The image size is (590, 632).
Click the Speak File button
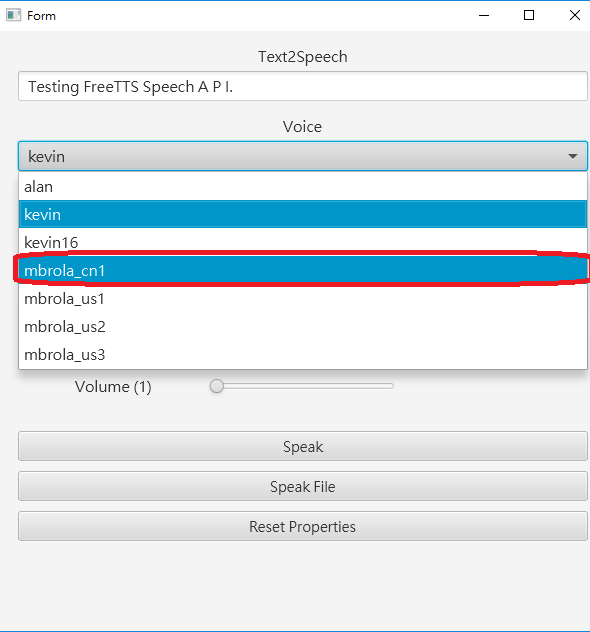303,486
